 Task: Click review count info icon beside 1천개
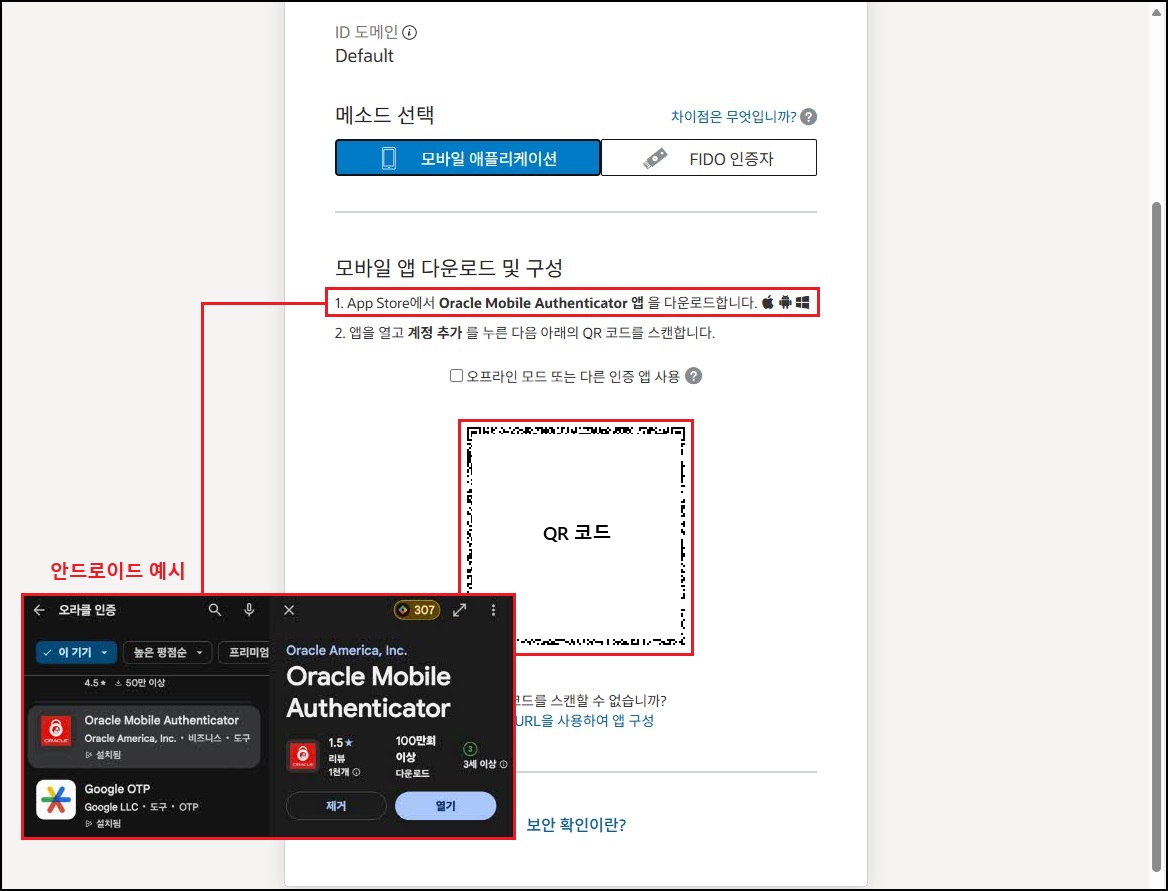pos(356,772)
